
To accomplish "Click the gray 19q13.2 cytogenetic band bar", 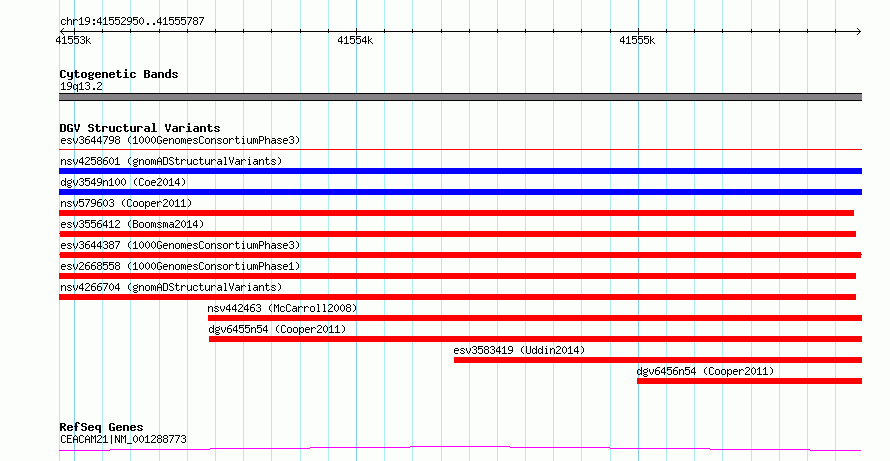I will 460,97.
